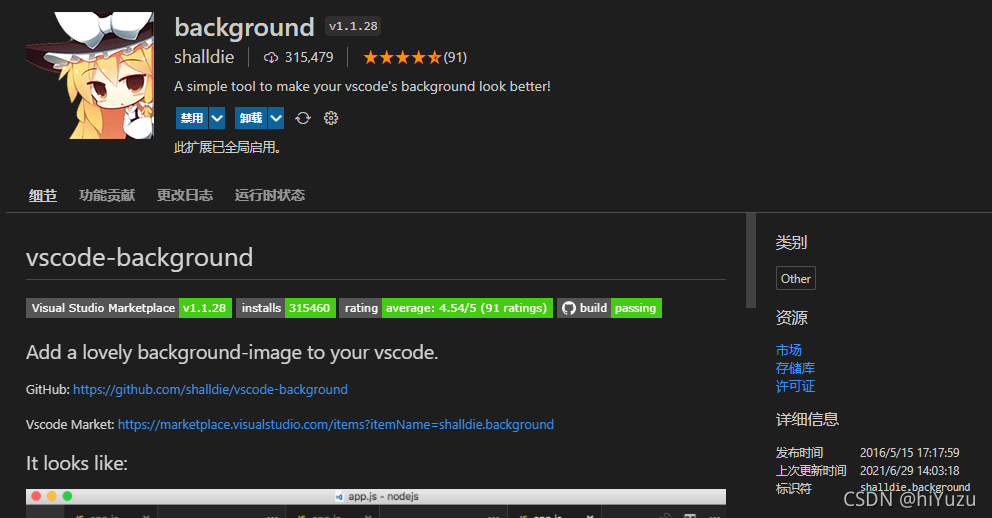Click the installs 315460 badge
The image size is (992, 518).
(x=286, y=308)
